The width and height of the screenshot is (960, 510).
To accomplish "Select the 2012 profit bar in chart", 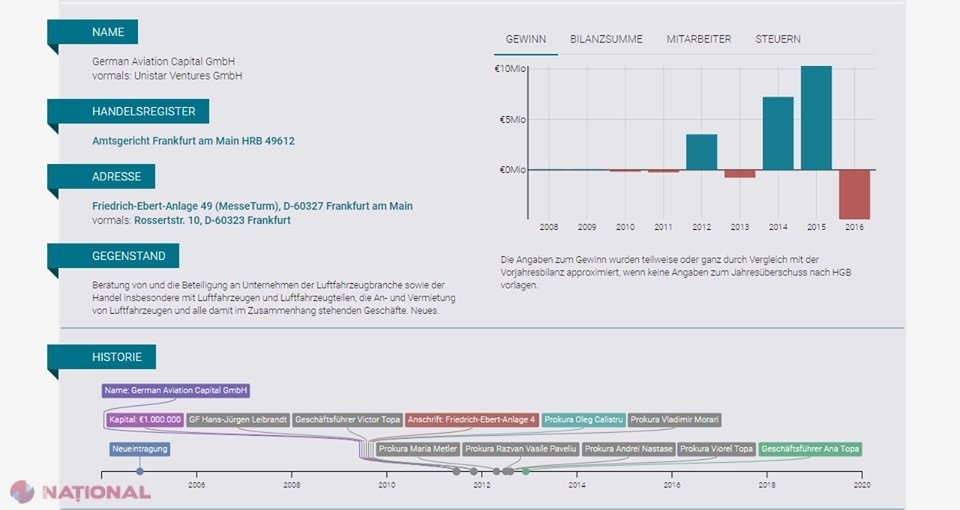I will click(702, 152).
